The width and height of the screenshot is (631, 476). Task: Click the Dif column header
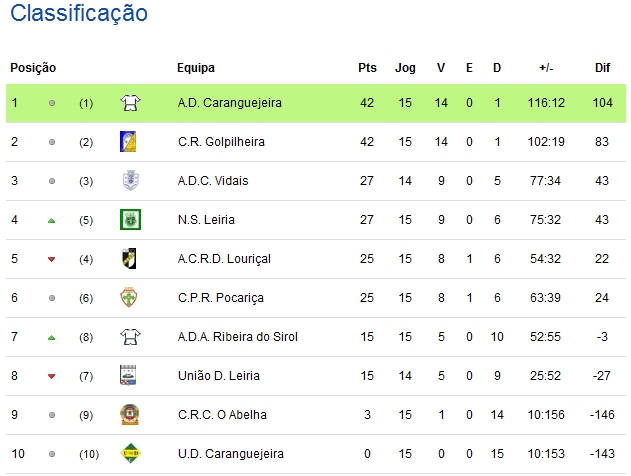pos(602,68)
